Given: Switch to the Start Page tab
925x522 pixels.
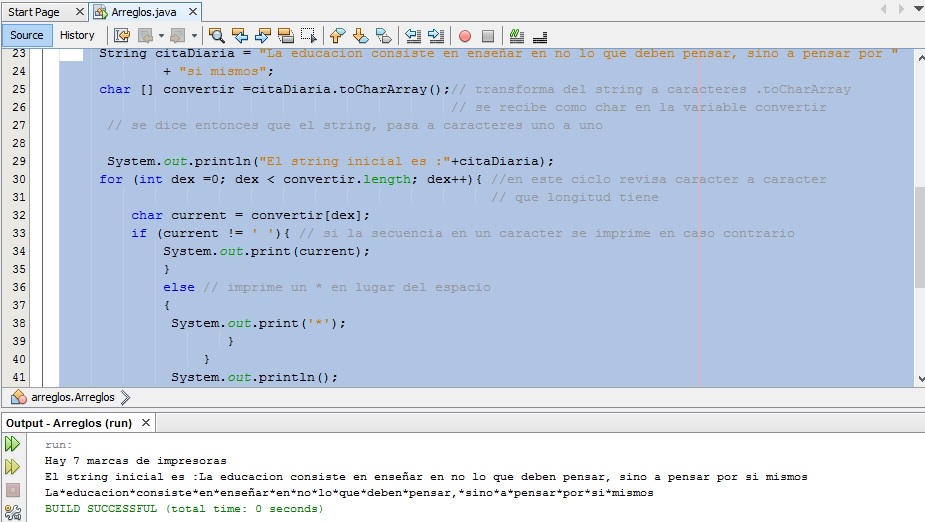Looking at the screenshot, I should click(x=34, y=12).
